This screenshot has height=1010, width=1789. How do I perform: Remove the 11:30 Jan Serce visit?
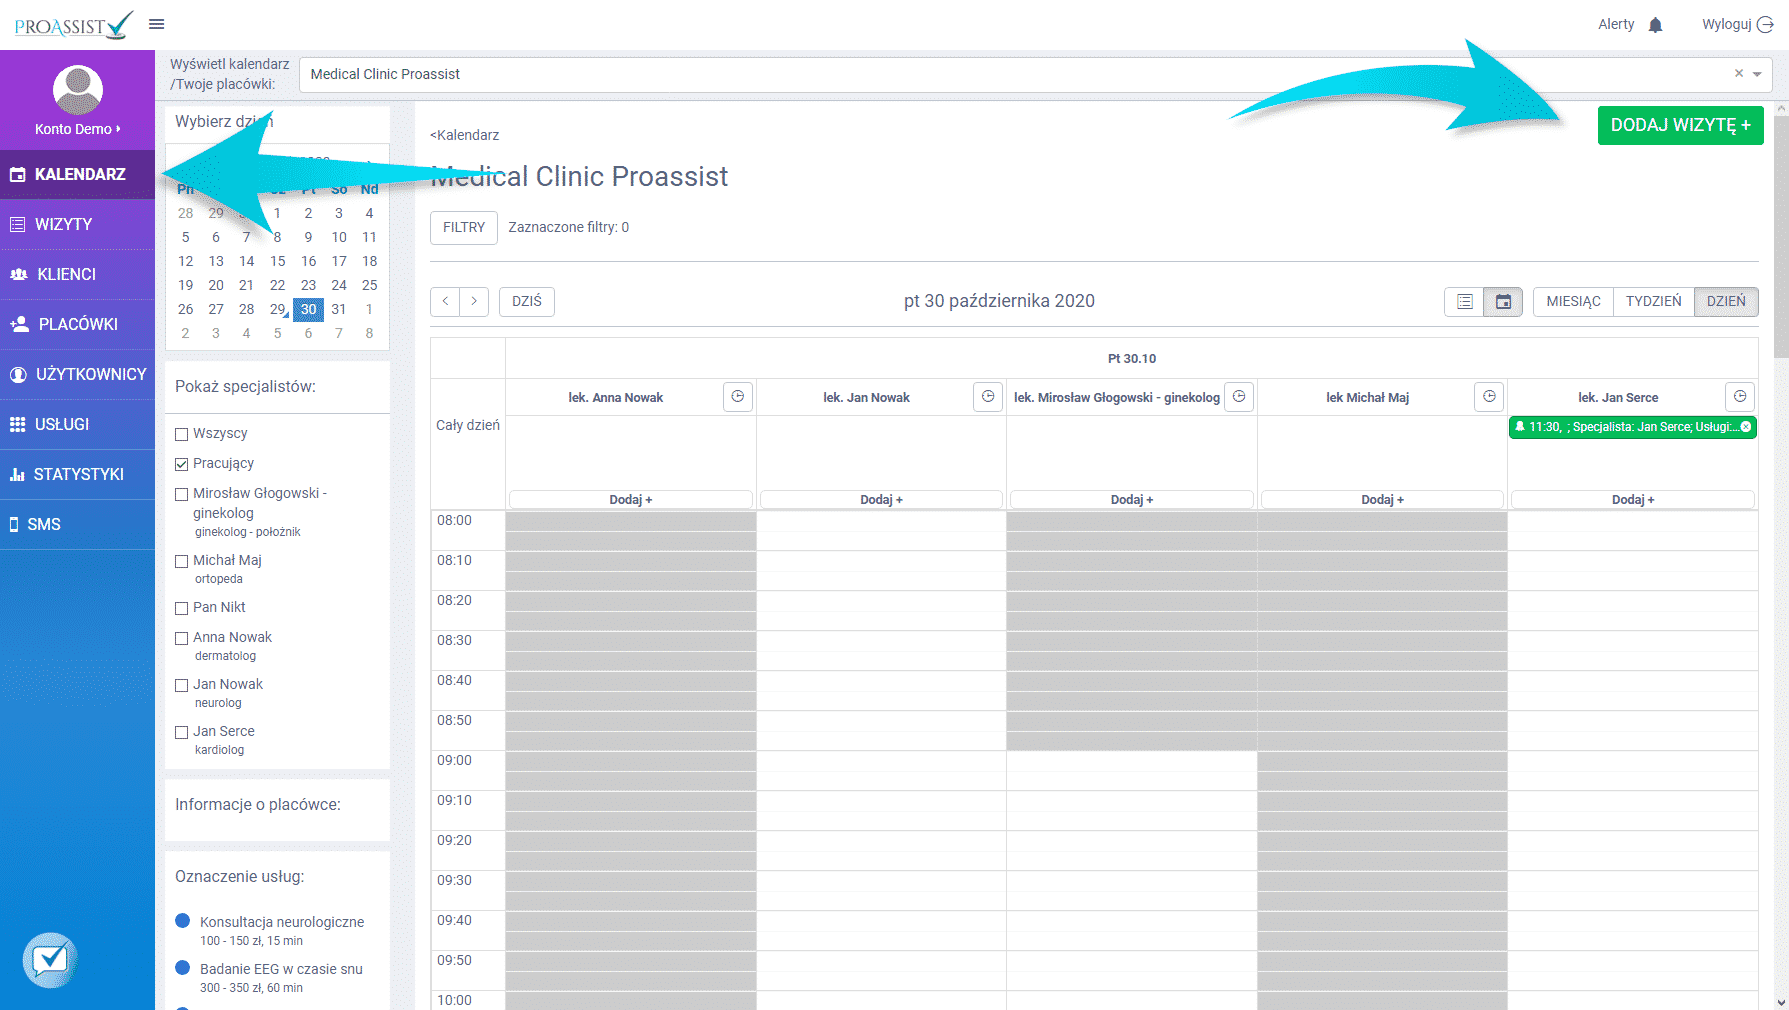(x=1746, y=427)
